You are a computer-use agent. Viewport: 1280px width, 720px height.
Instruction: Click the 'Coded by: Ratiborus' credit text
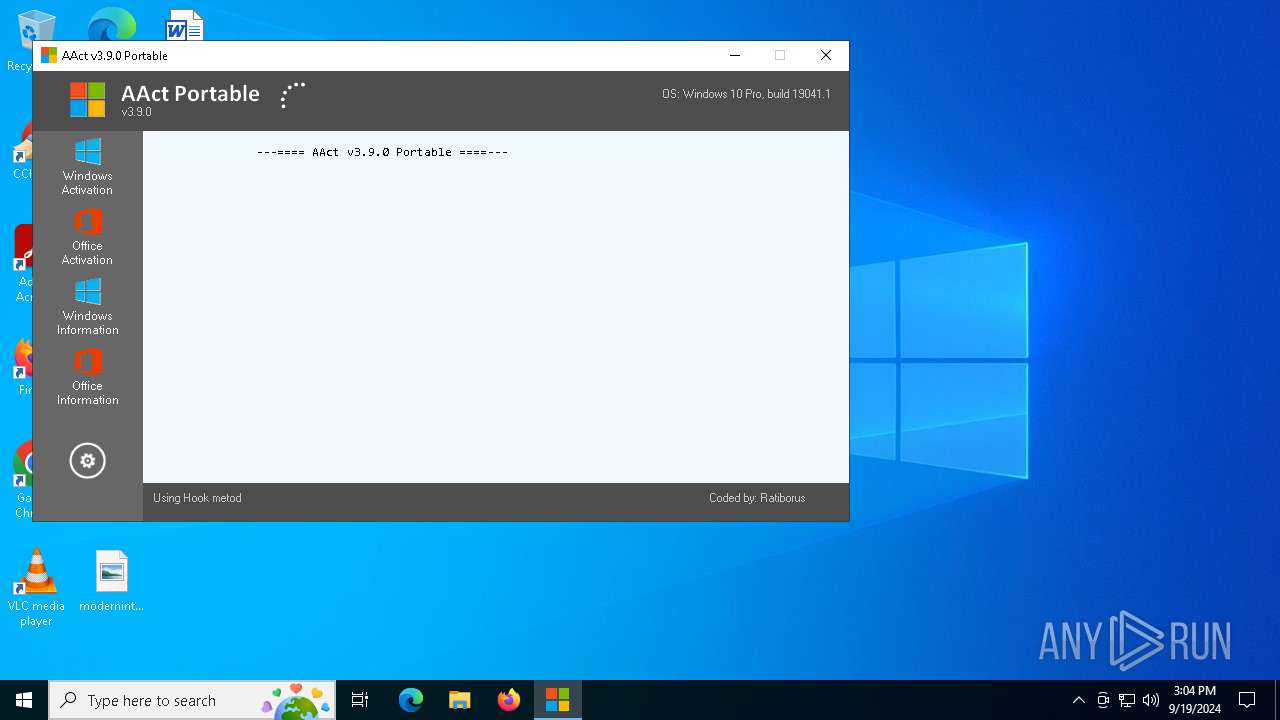[757, 498]
